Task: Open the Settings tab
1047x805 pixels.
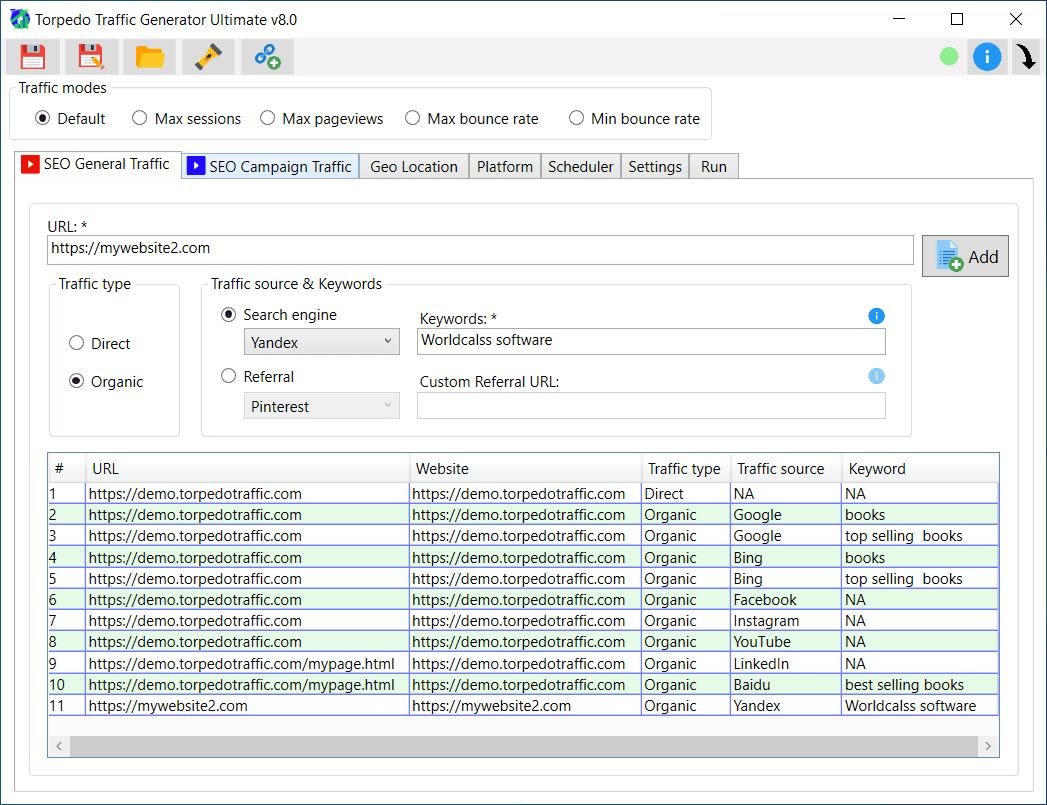Action: 654,166
